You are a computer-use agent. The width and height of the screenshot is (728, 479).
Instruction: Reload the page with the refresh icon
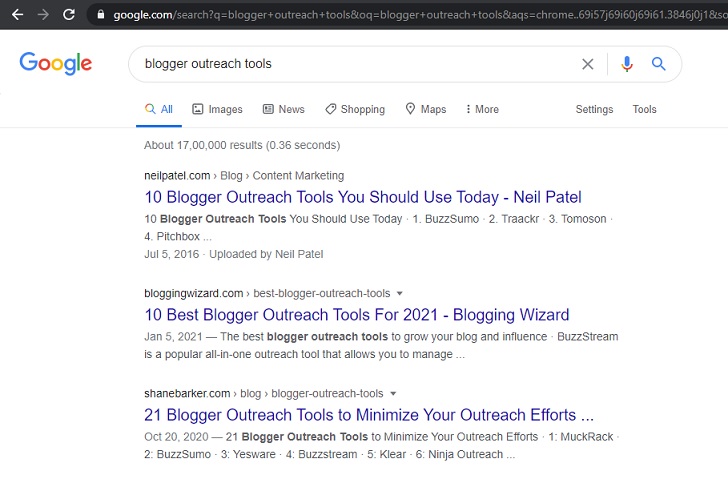69,14
